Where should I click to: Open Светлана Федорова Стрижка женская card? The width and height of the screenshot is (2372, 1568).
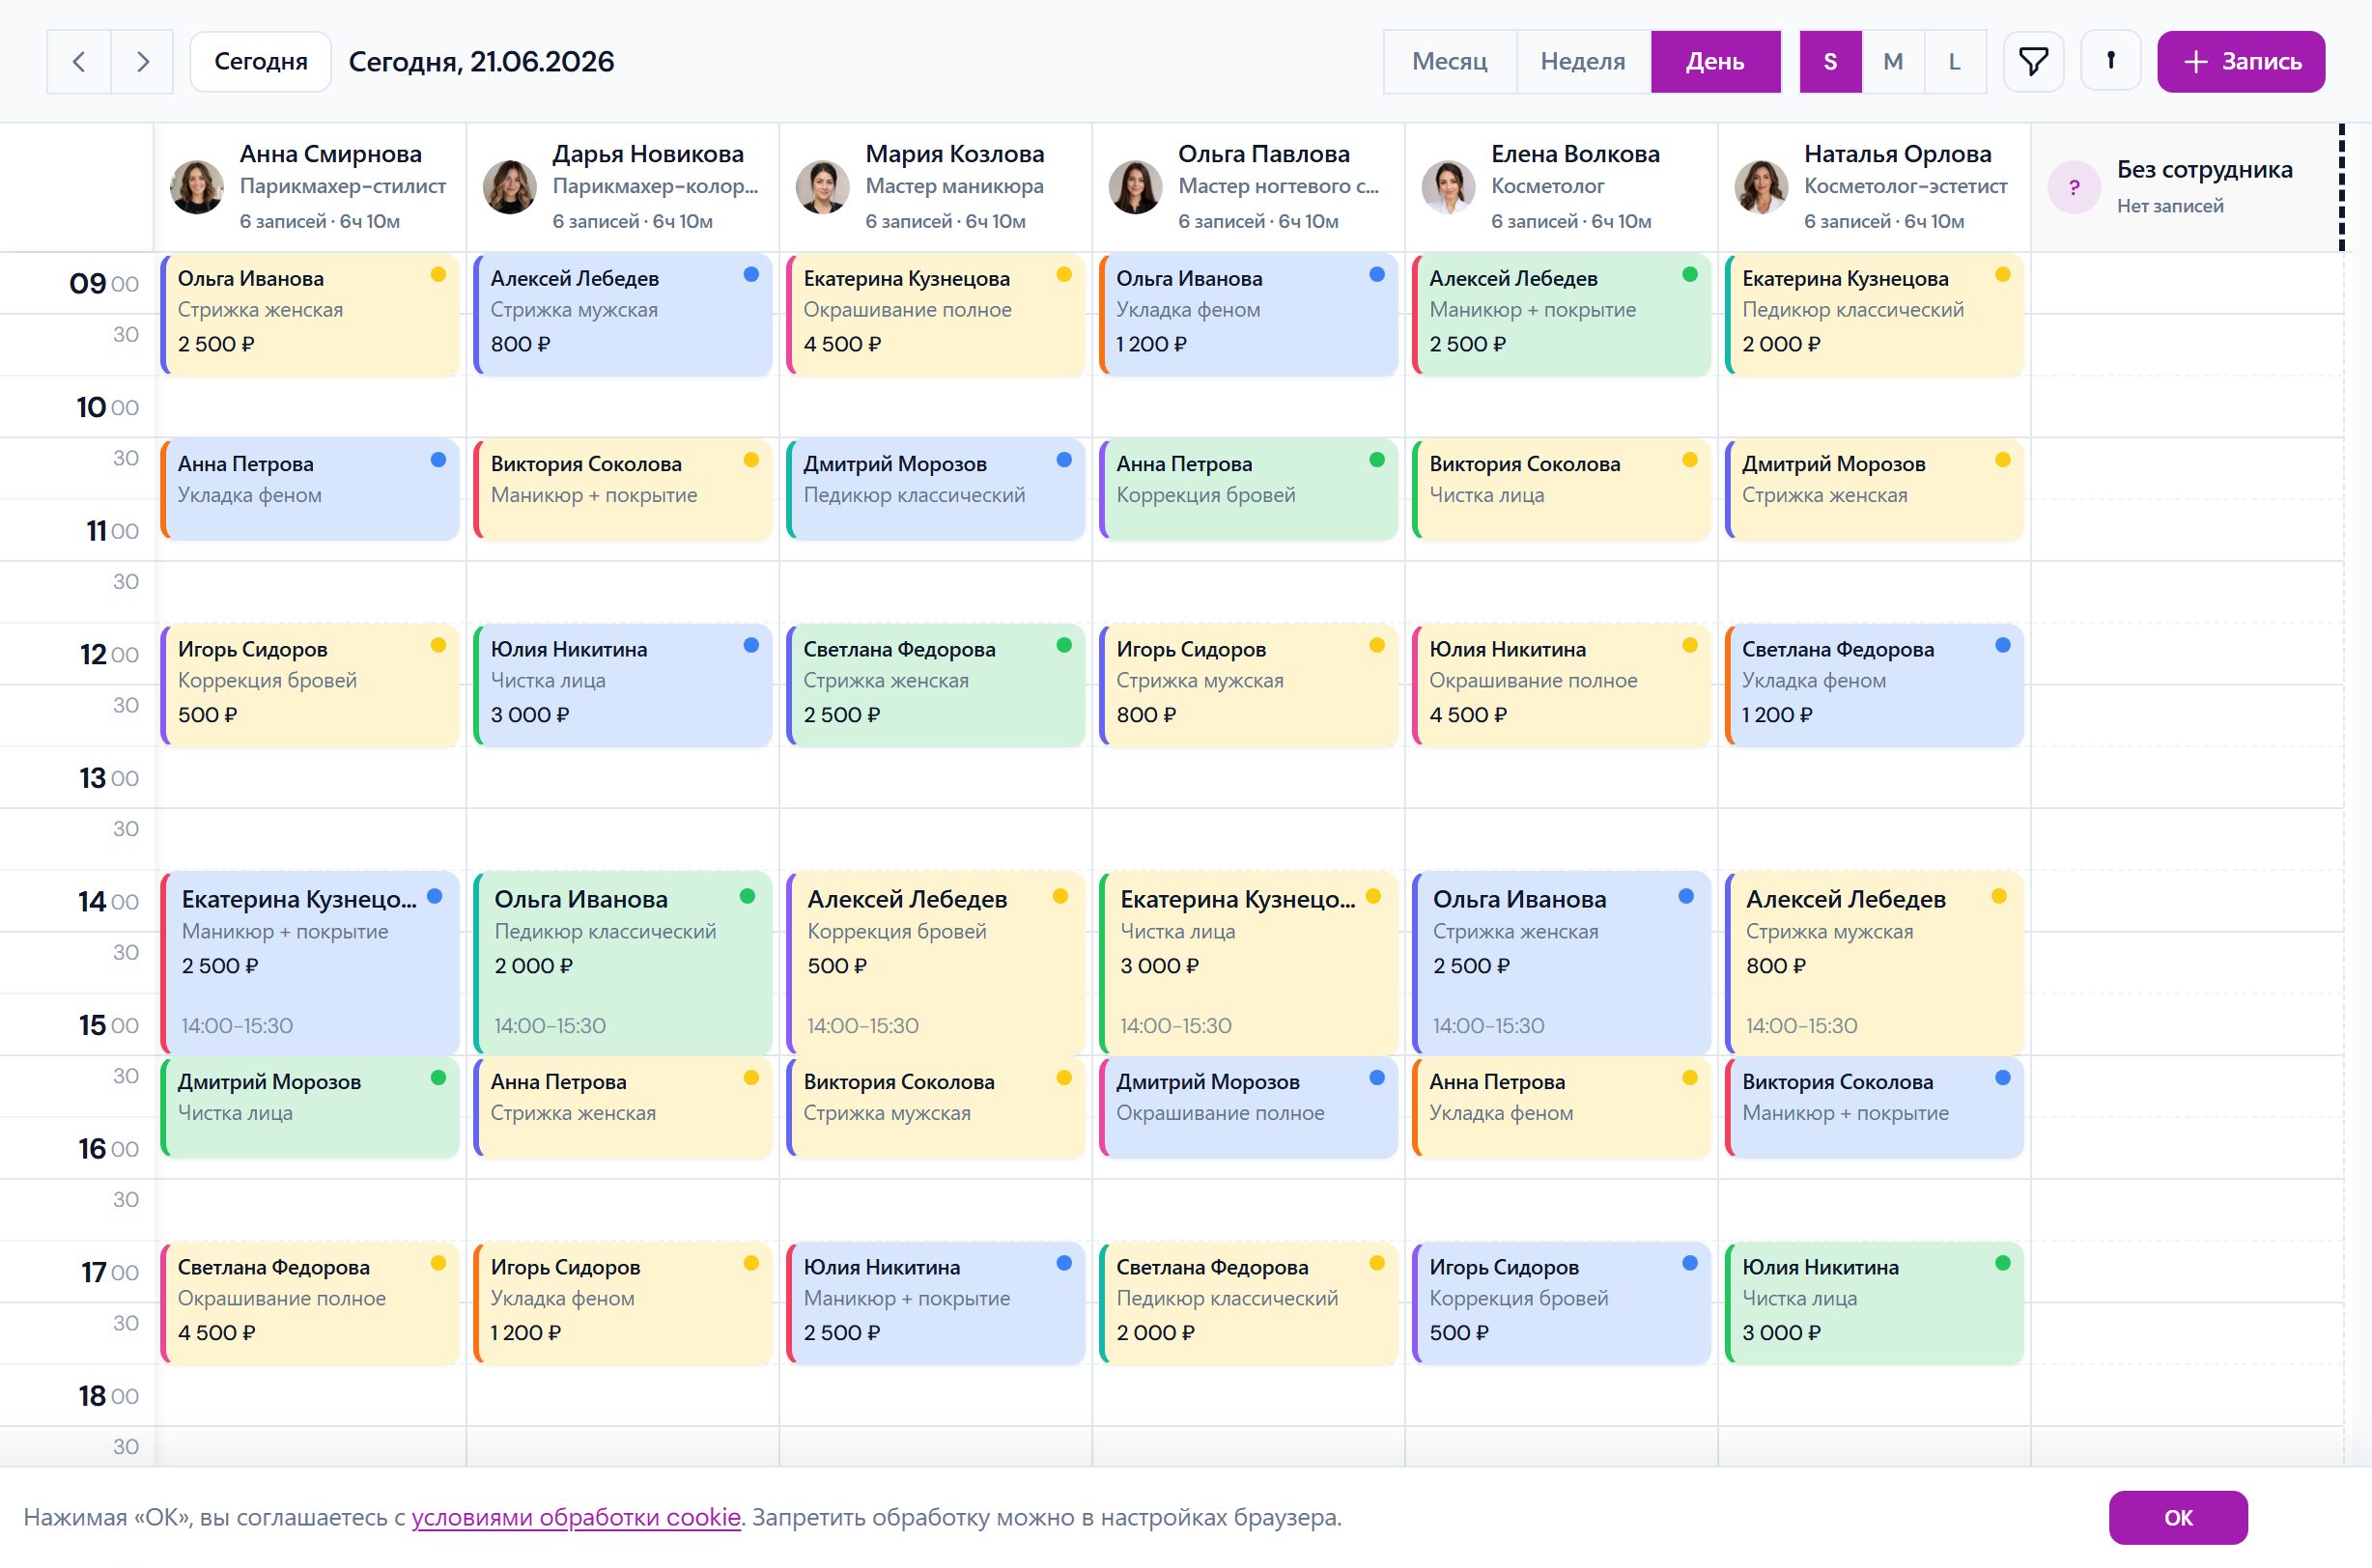click(x=936, y=686)
